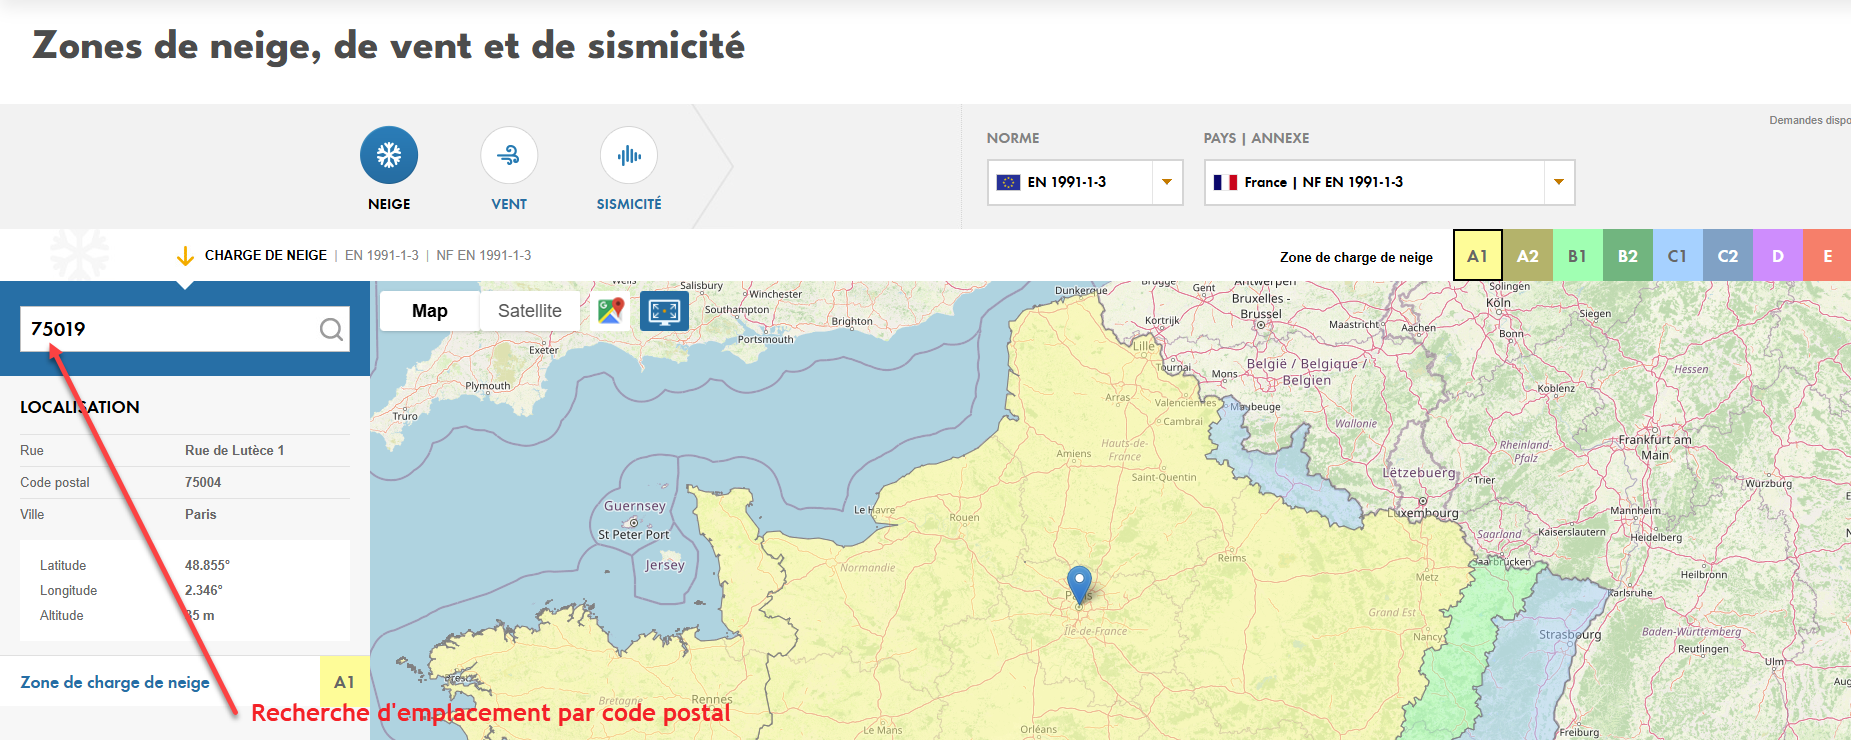Click latitude value 48.855°
1851x740 pixels.
(x=207, y=565)
